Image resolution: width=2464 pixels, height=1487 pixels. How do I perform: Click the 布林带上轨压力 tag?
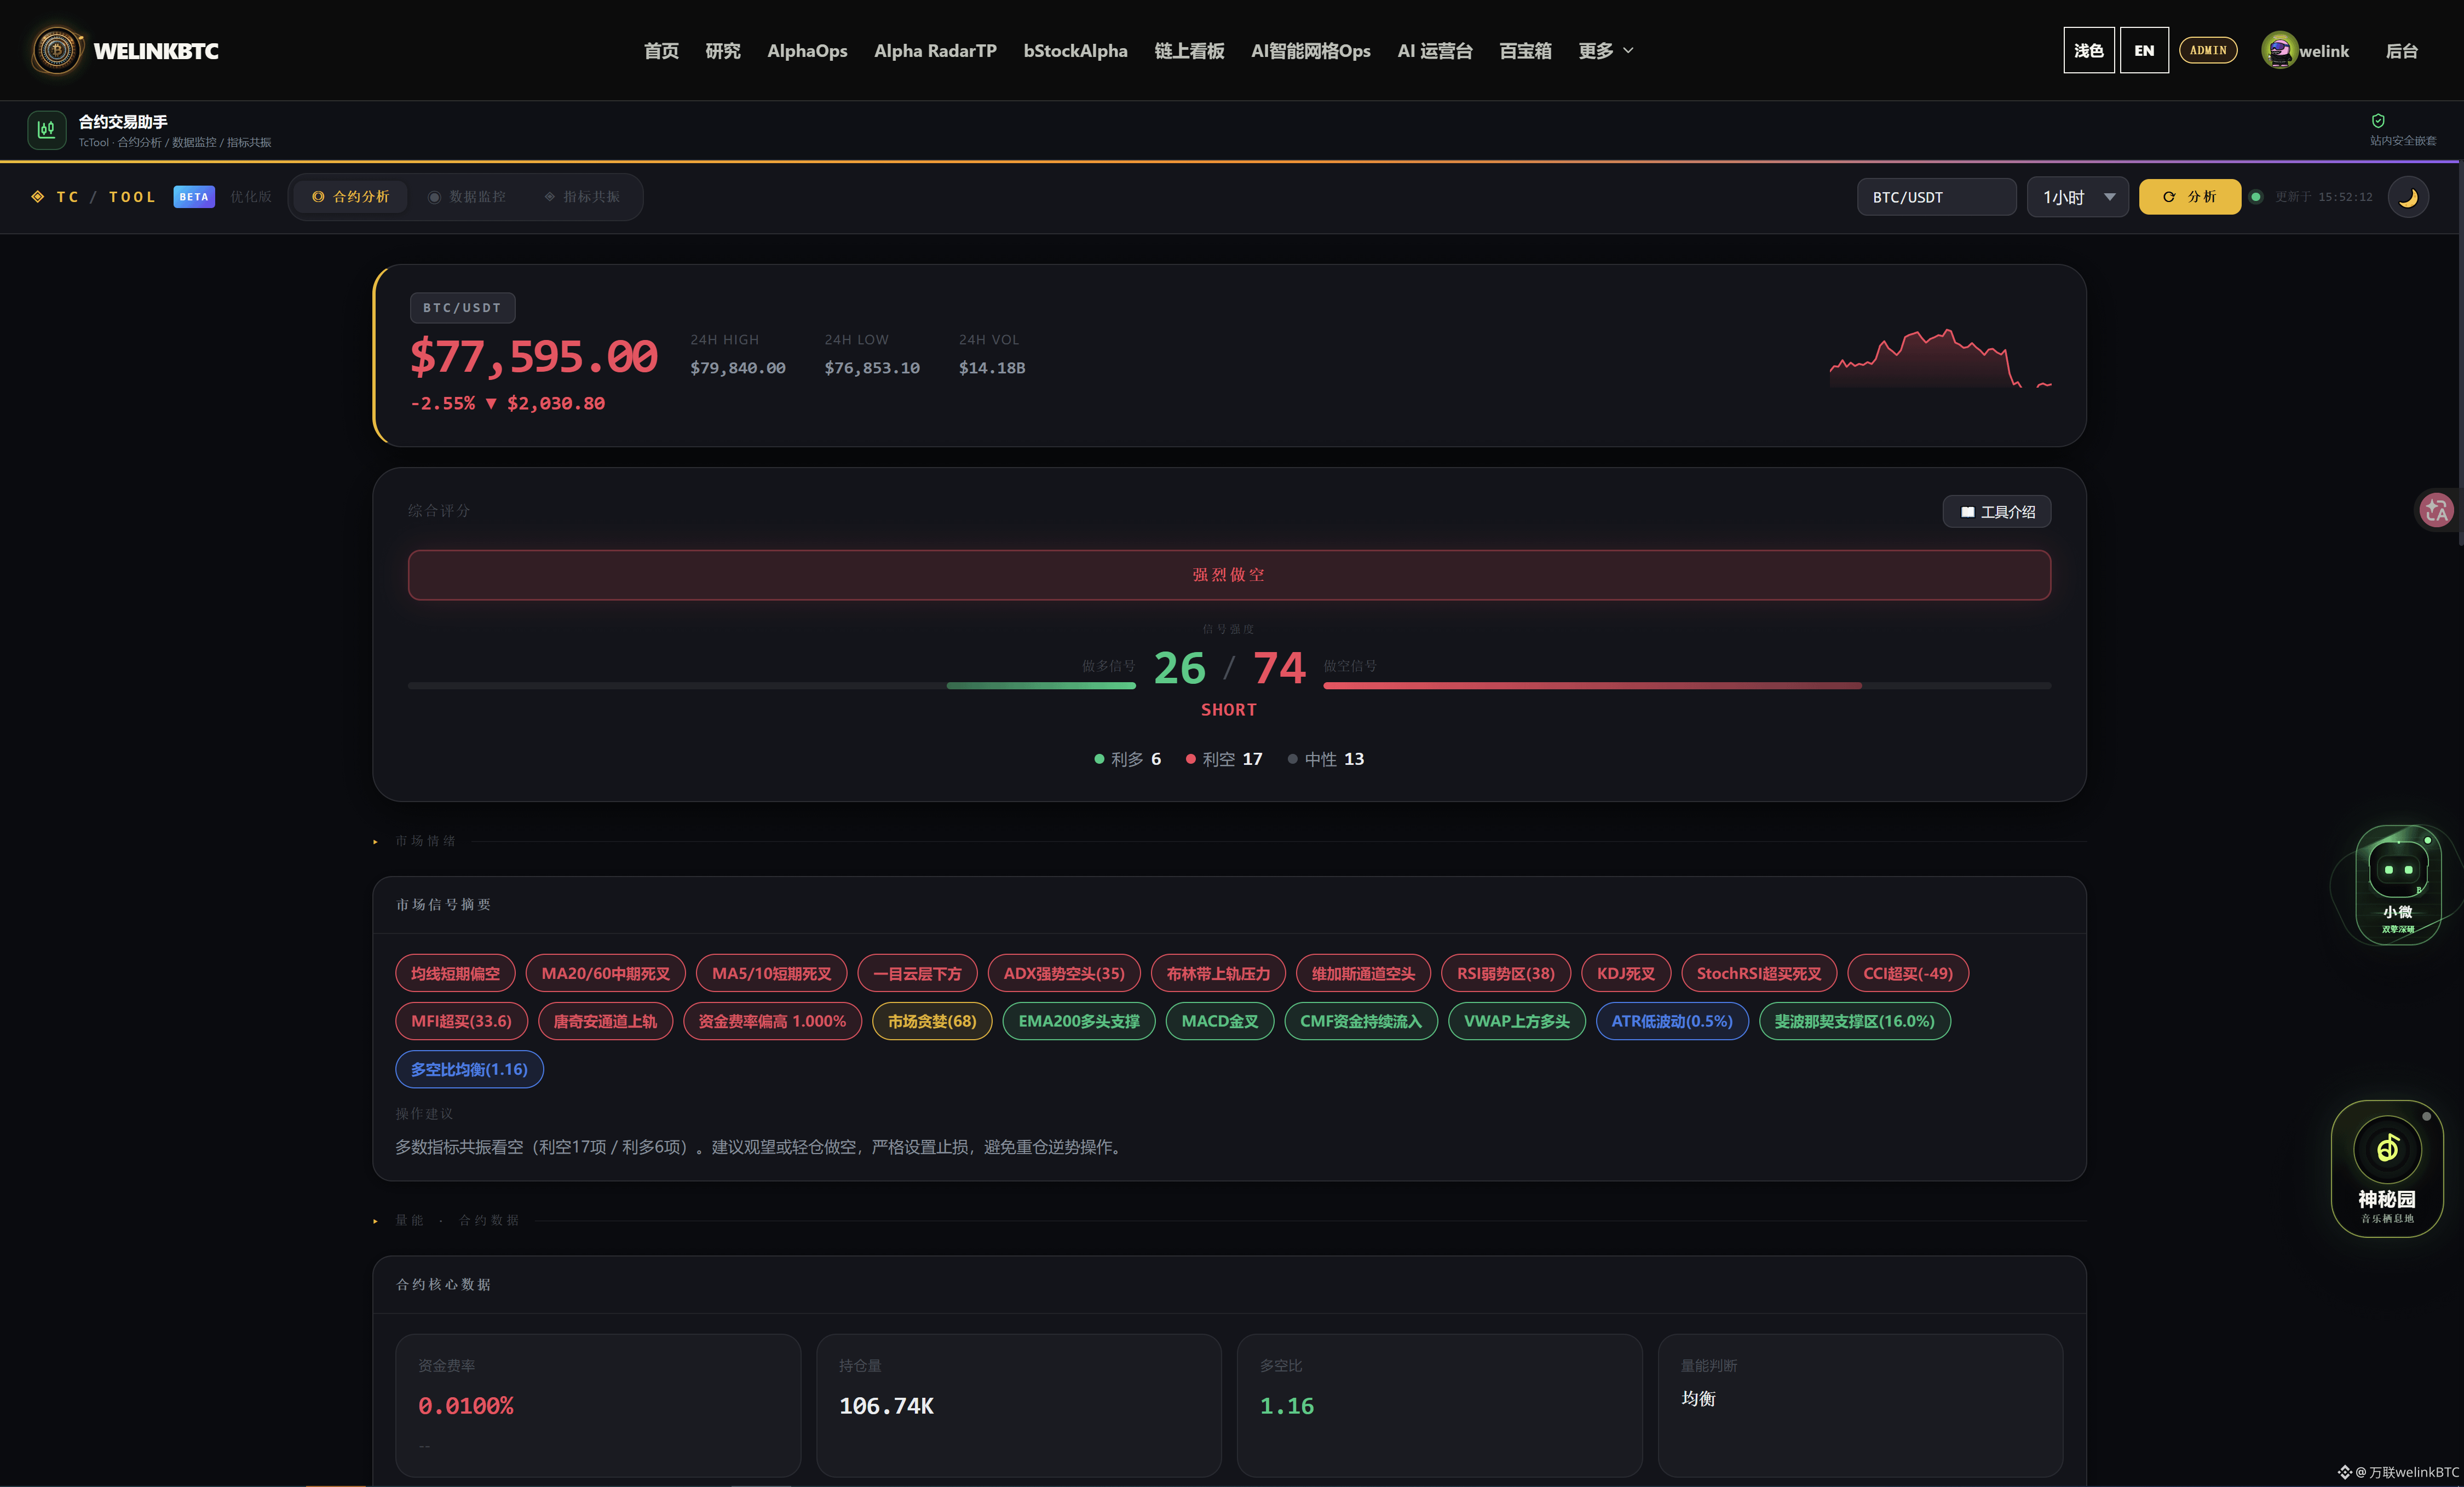(1218, 973)
